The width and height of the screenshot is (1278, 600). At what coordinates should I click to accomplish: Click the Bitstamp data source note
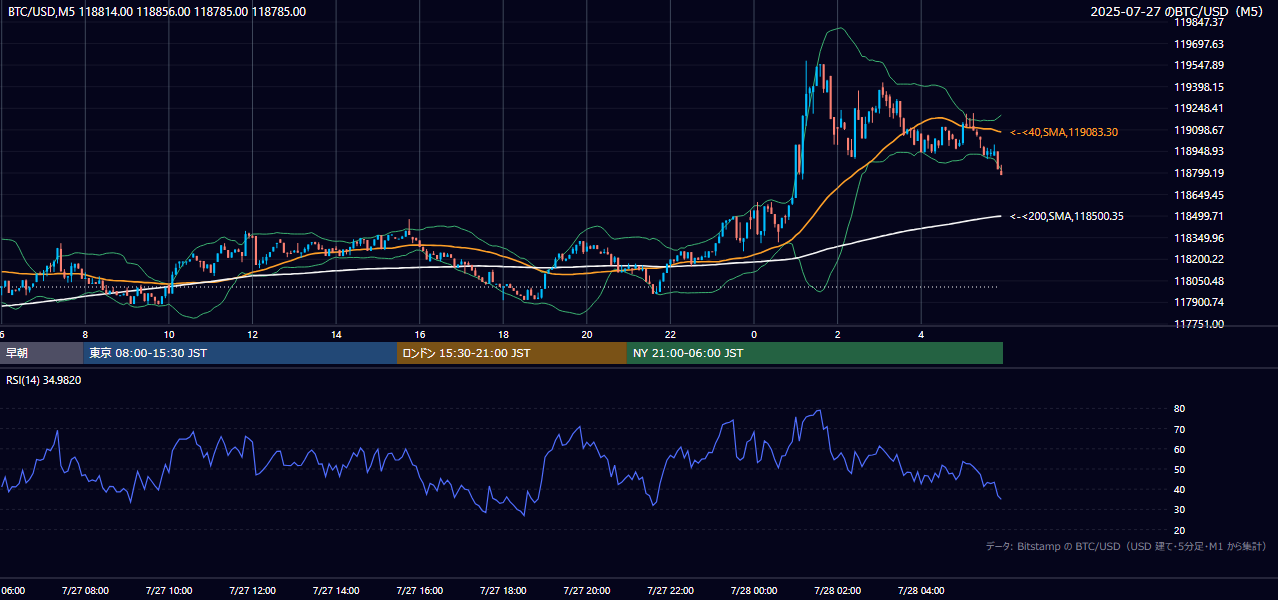click(x=1126, y=546)
